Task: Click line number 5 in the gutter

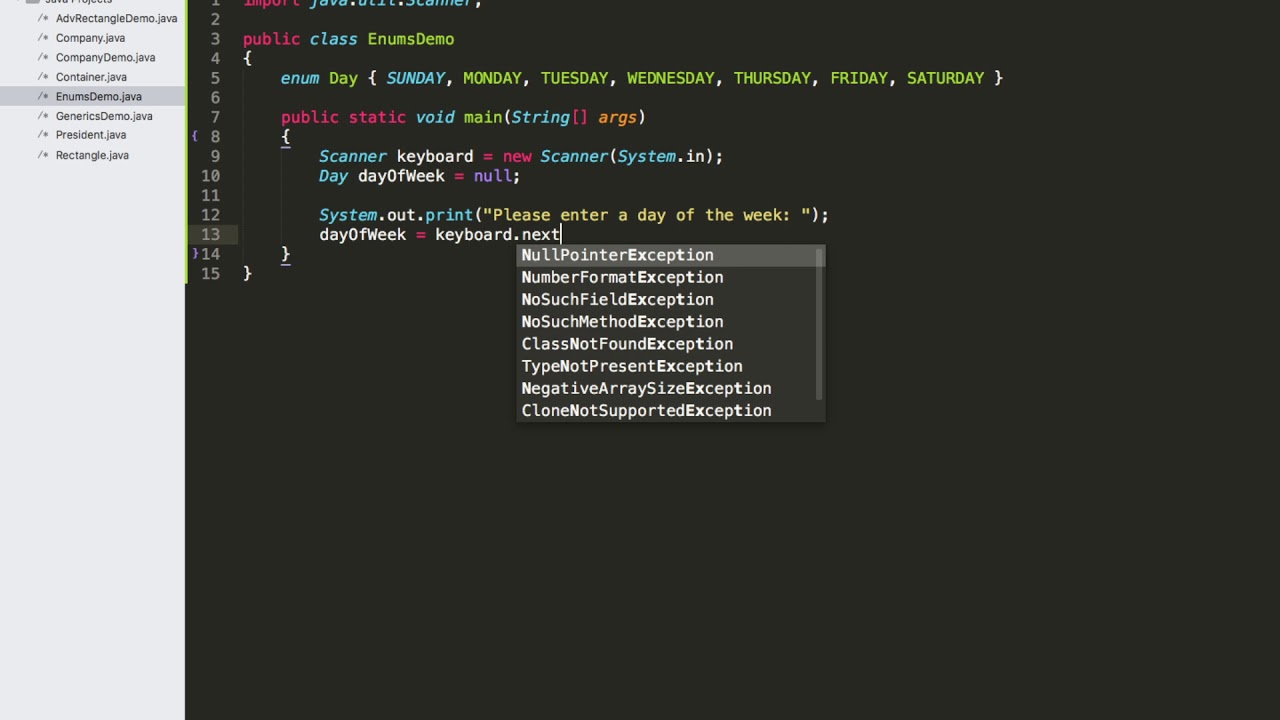Action: pyautogui.click(x=215, y=78)
